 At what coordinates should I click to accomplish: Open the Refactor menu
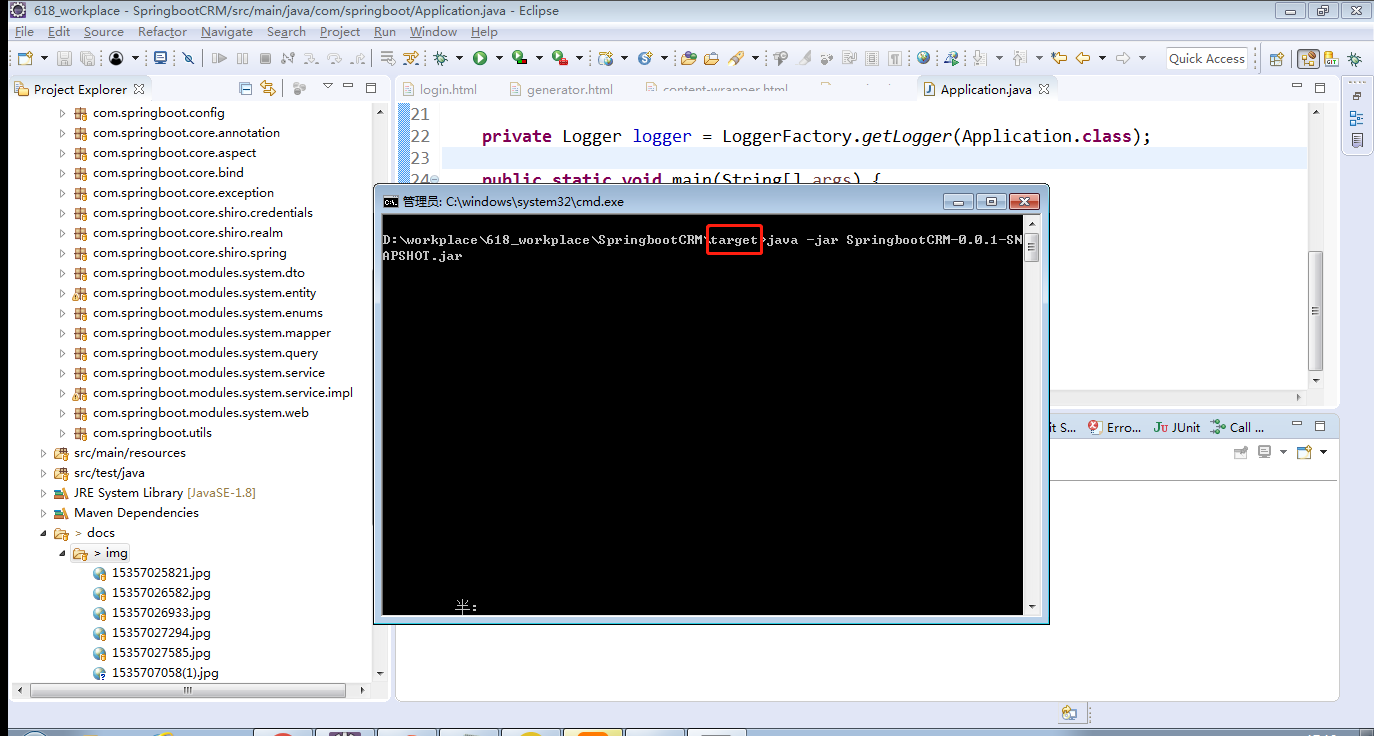[162, 32]
